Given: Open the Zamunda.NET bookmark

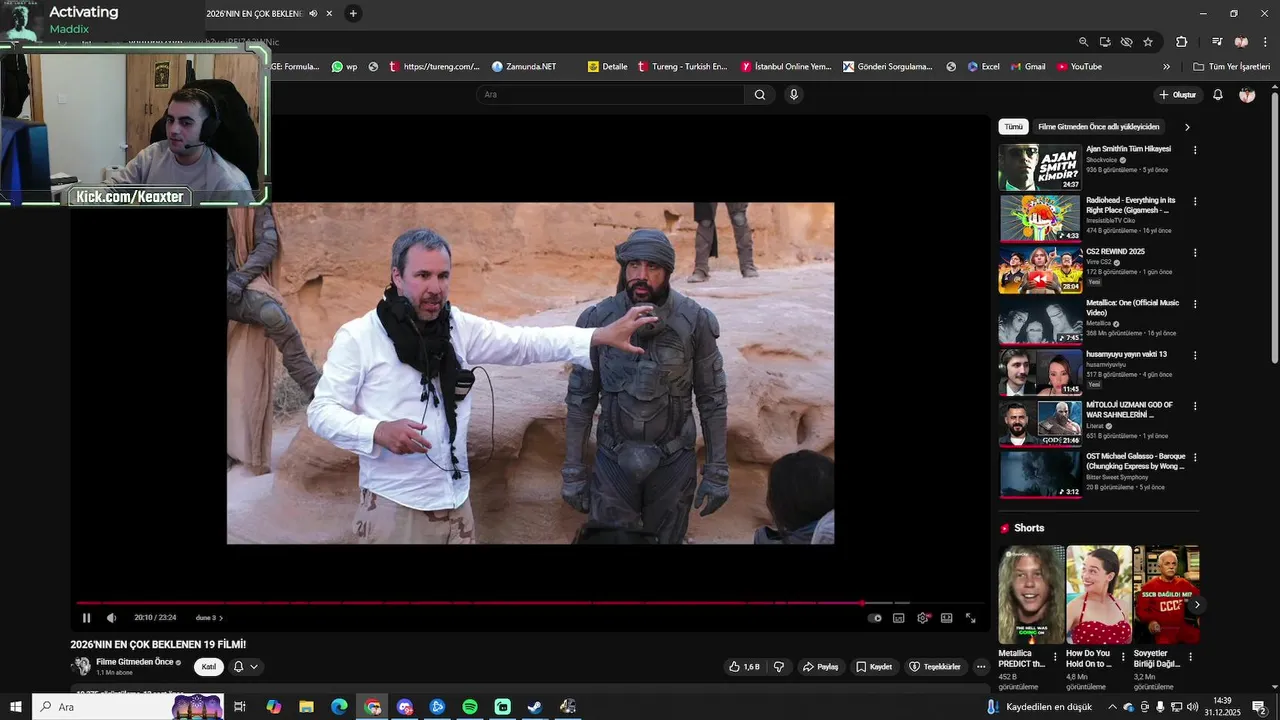Looking at the screenshot, I should click(524, 67).
